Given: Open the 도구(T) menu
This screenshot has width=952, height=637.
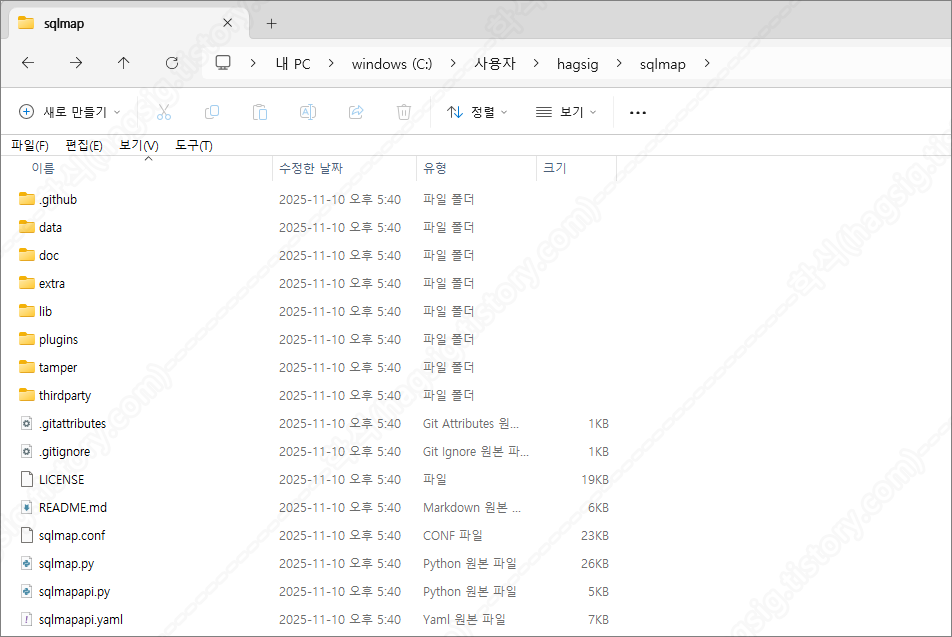Looking at the screenshot, I should tap(194, 145).
